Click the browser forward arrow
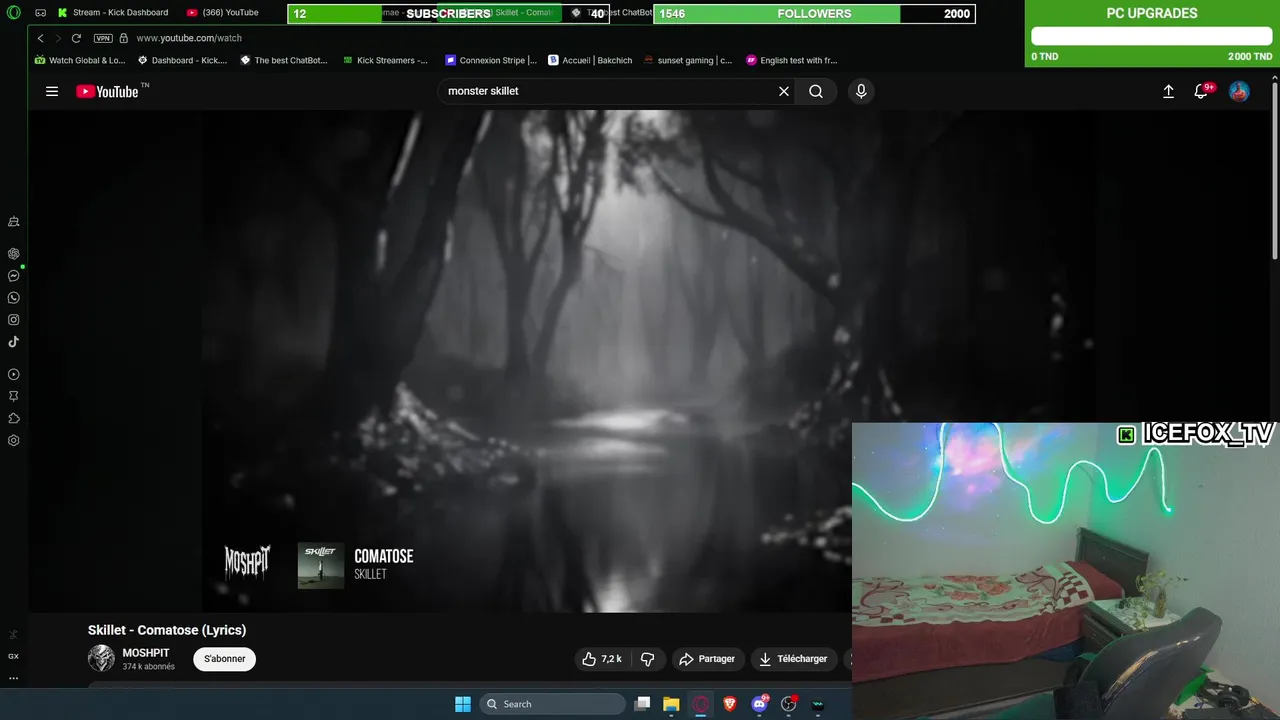 [x=58, y=38]
